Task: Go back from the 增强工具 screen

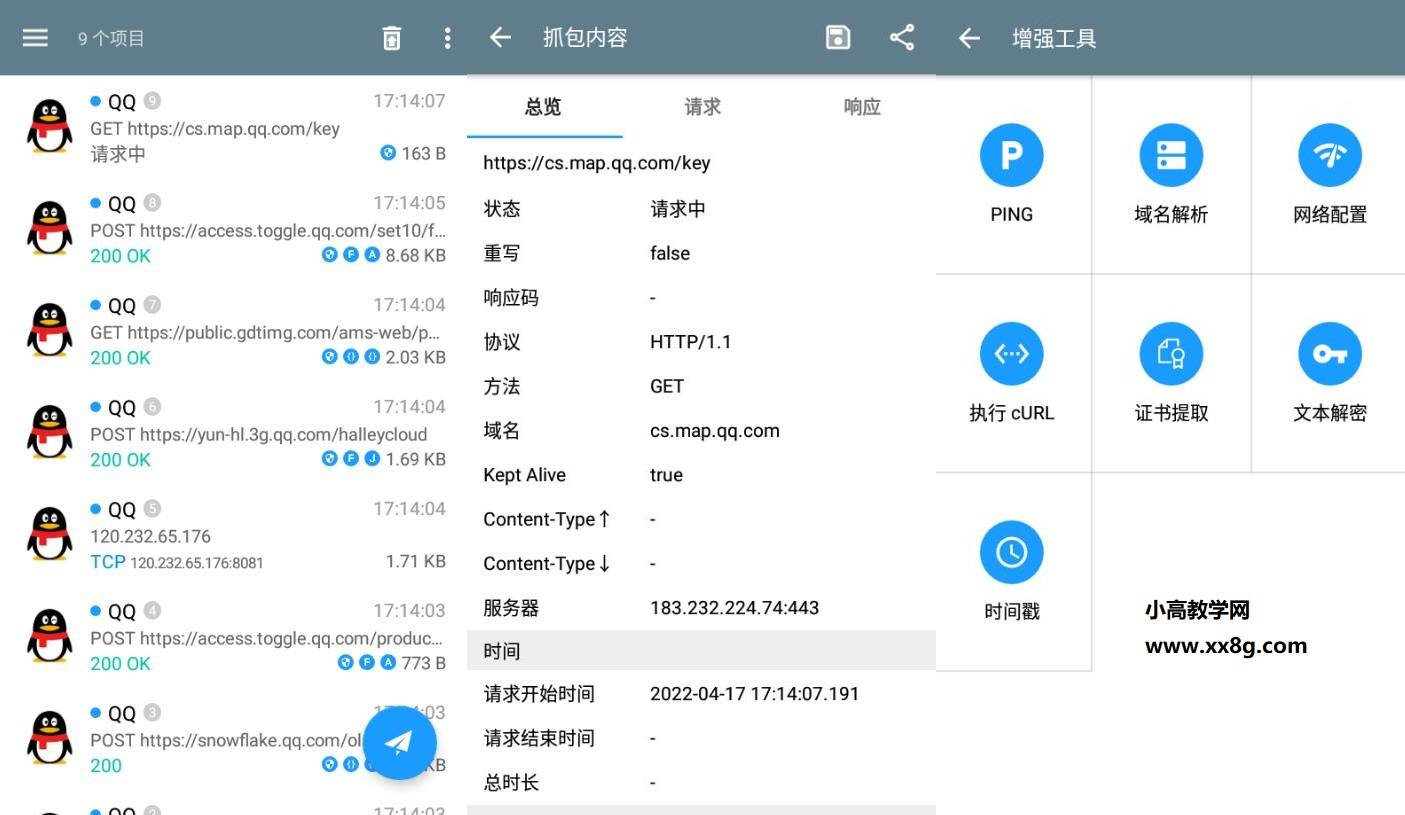Action: pos(968,37)
